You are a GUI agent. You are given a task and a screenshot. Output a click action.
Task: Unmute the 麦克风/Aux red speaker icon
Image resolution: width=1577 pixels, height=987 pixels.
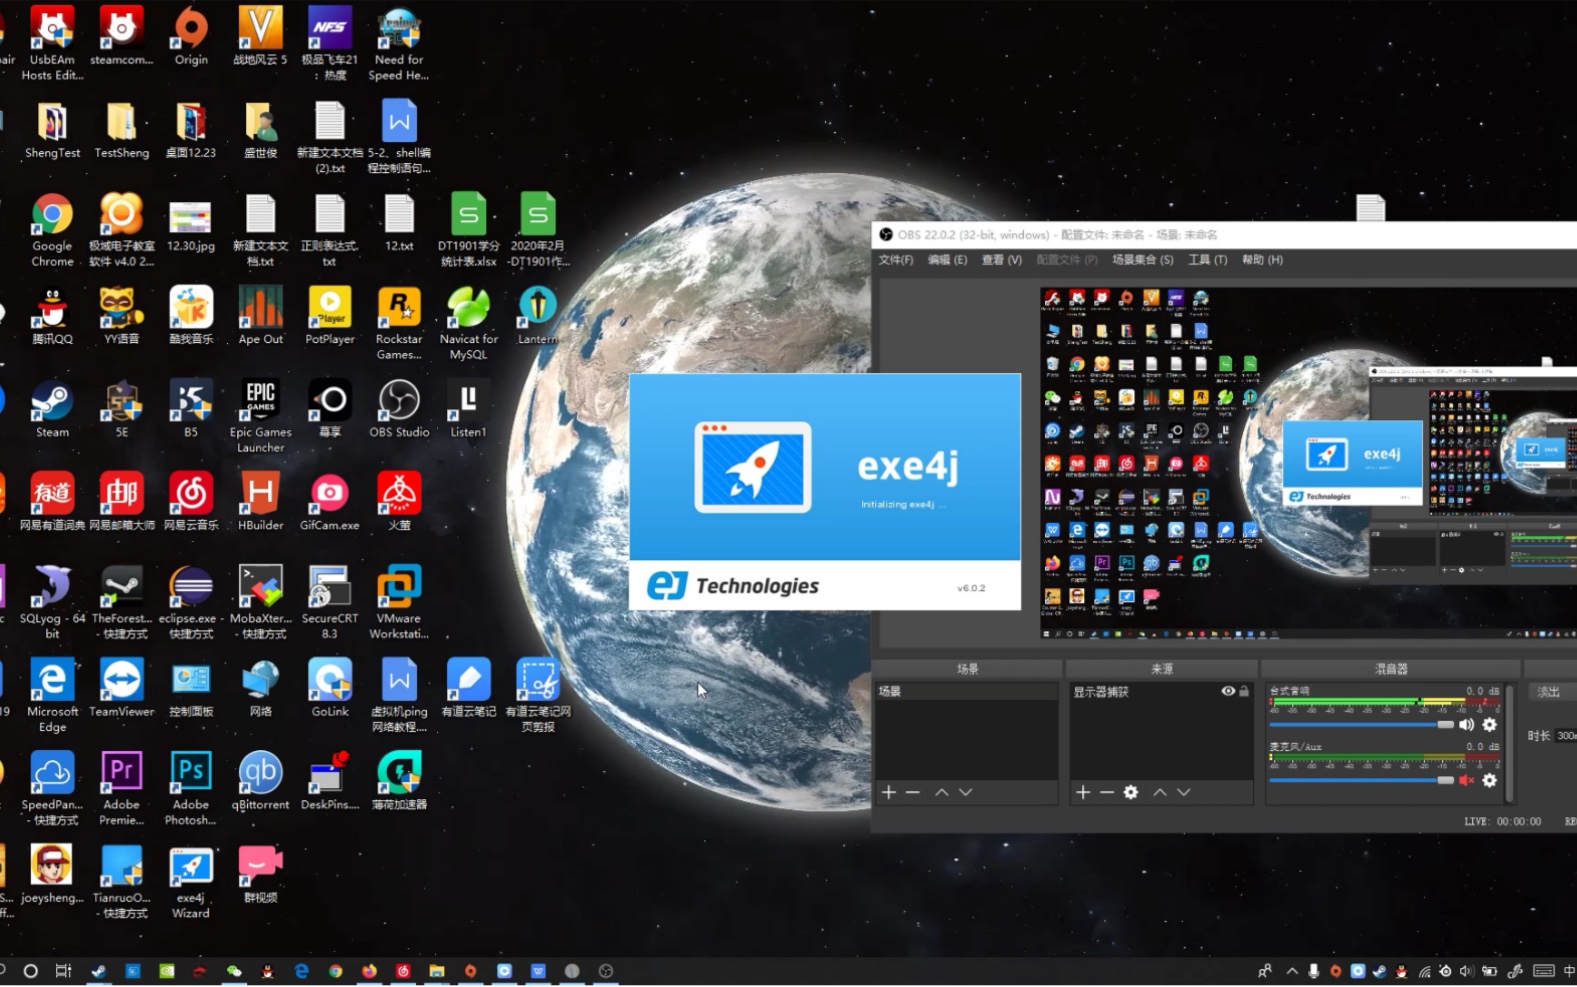click(1466, 780)
